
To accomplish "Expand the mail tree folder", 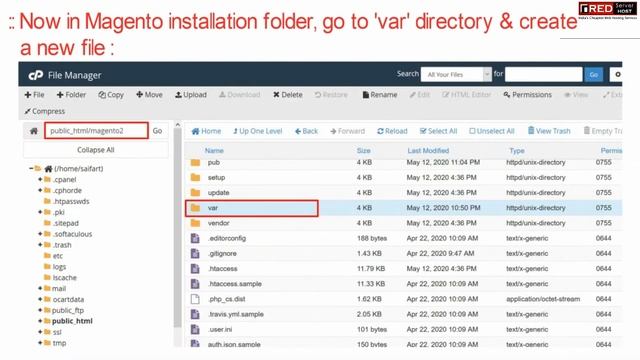I will point(40,288).
